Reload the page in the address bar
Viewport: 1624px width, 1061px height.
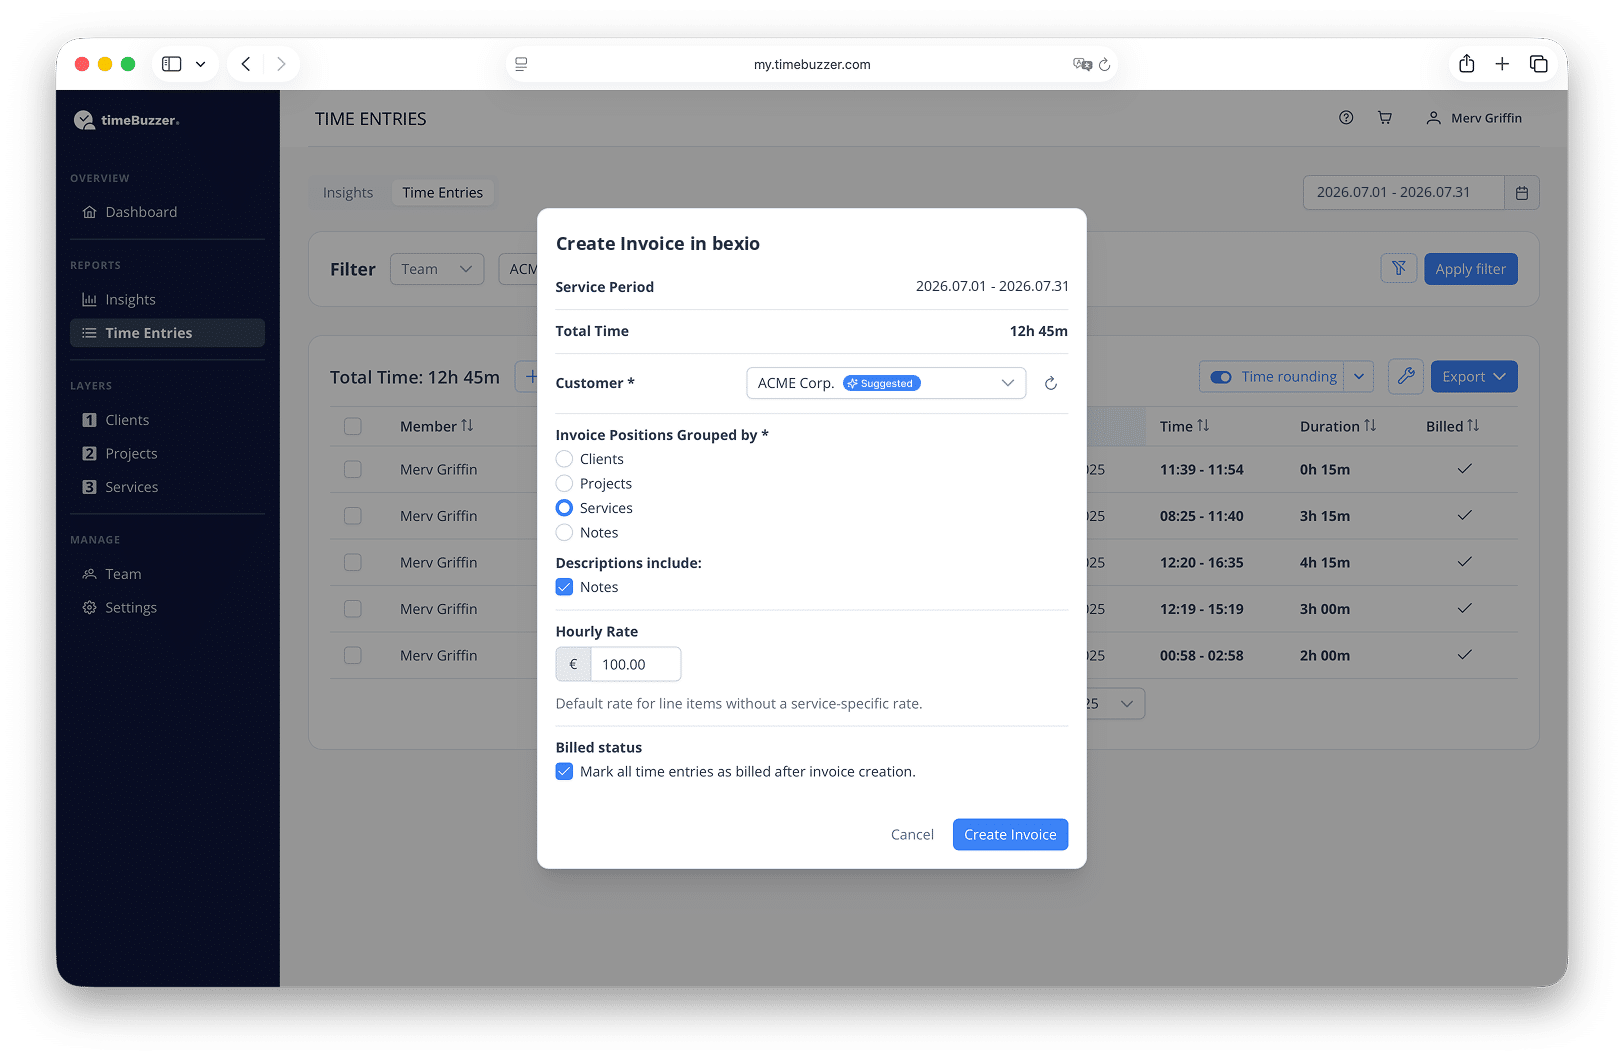tap(1105, 64)
